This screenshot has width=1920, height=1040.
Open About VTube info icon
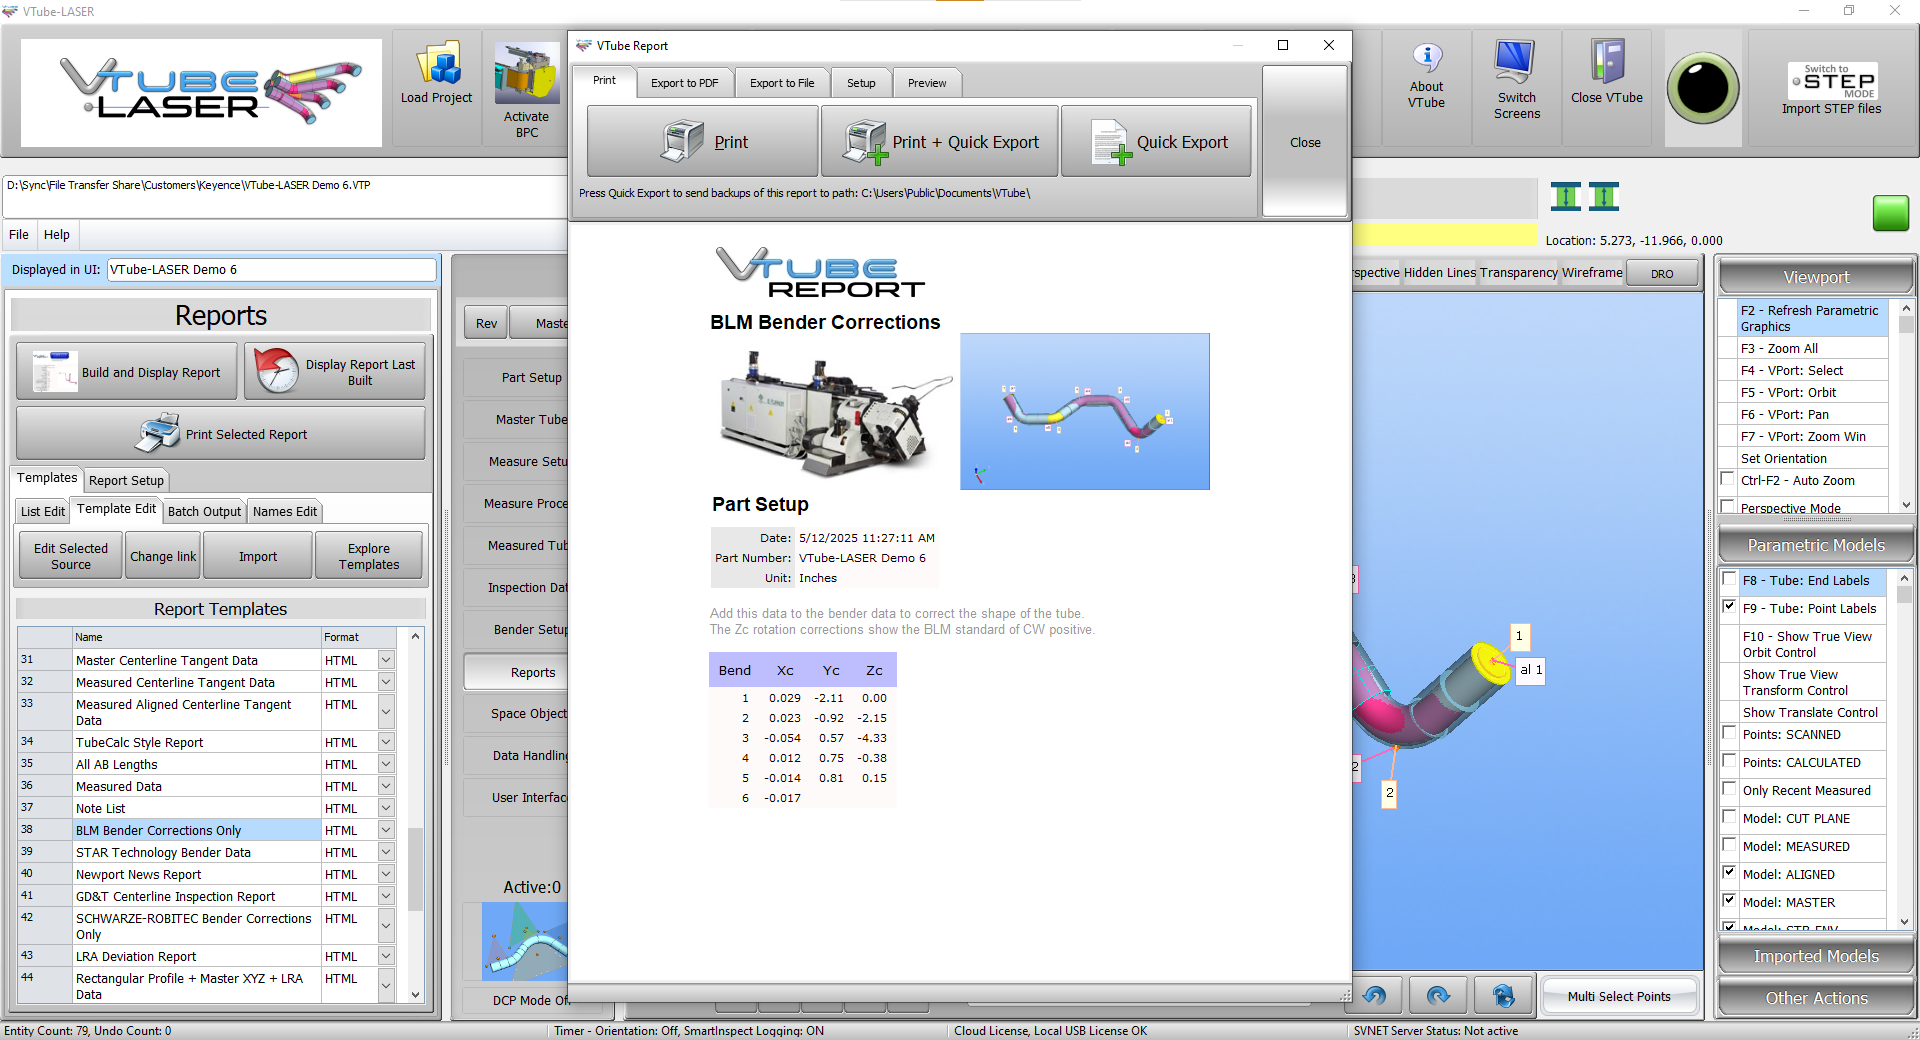coord(1427,58)
